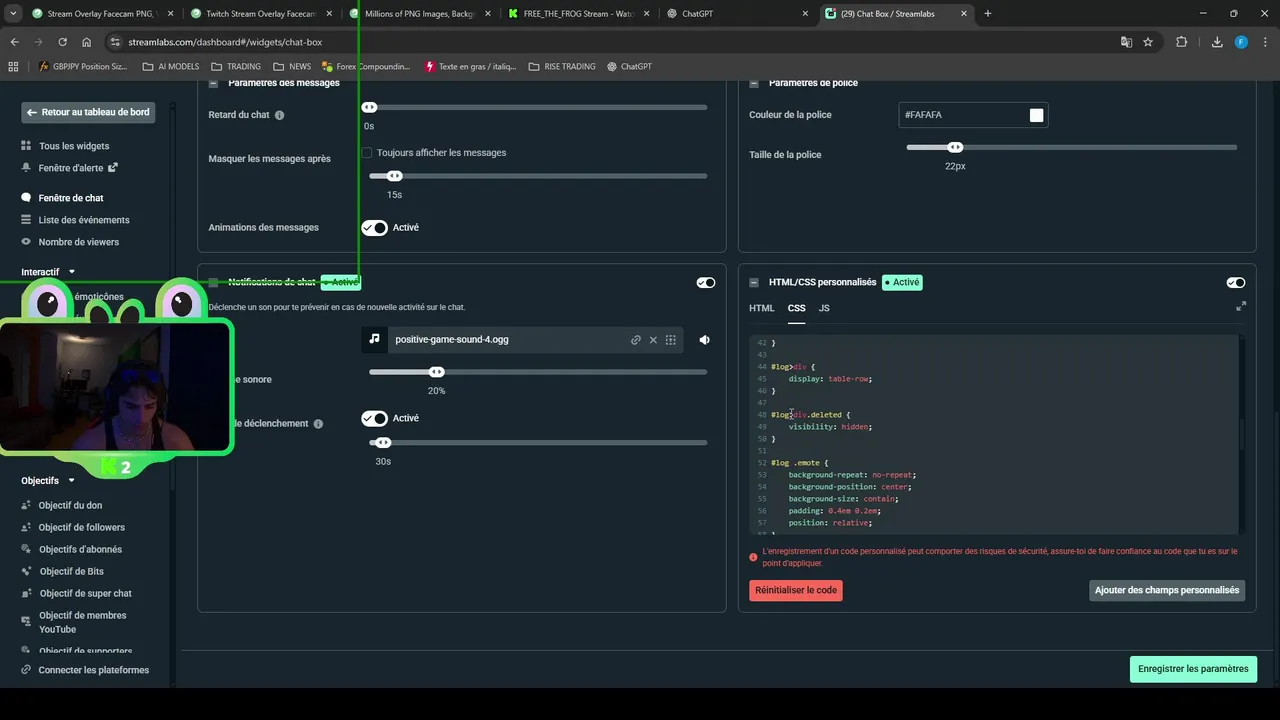This screenshot has width=1280, height=720.
Task: Click the white font color swatch
Action: (1036, 116)
